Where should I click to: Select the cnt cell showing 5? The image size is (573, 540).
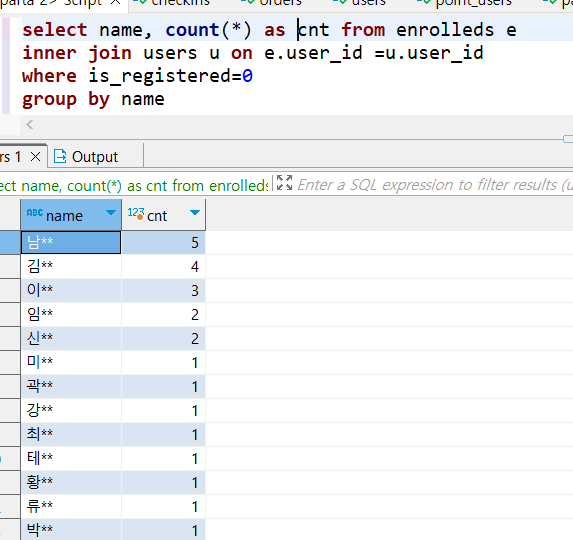[163, 242]
